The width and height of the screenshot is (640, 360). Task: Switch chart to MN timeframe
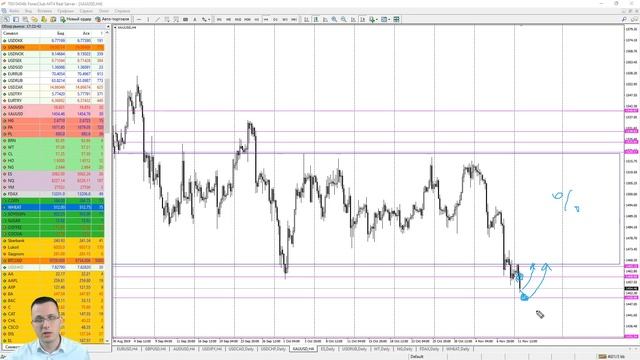294,19
